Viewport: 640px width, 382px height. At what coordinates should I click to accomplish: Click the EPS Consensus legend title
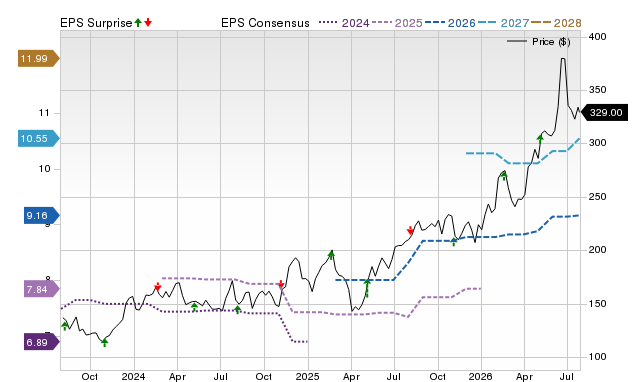(265, 23)
